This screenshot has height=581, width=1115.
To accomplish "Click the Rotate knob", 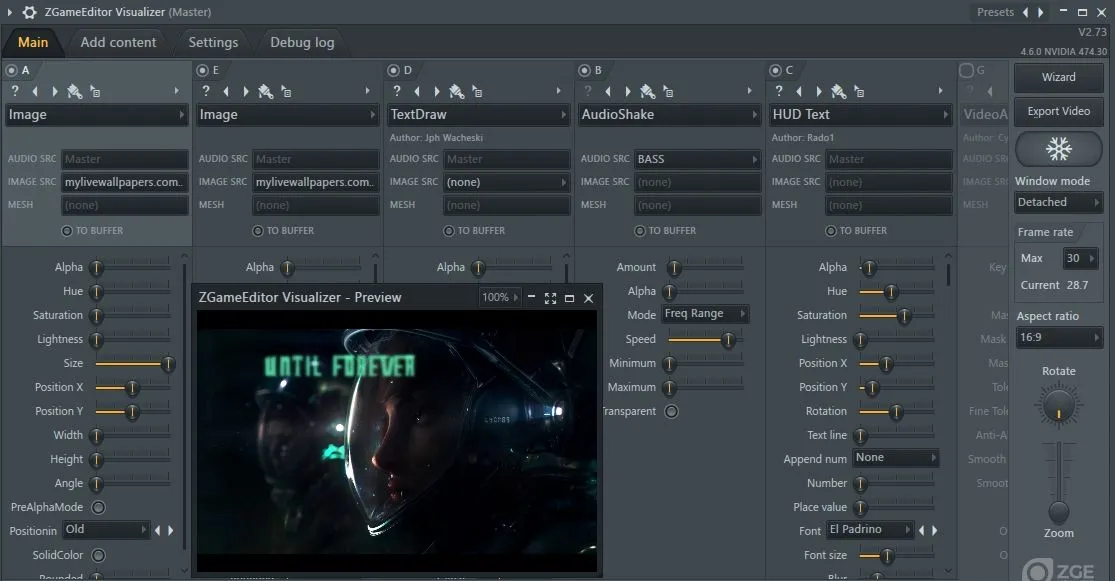I will (1058, 405).
